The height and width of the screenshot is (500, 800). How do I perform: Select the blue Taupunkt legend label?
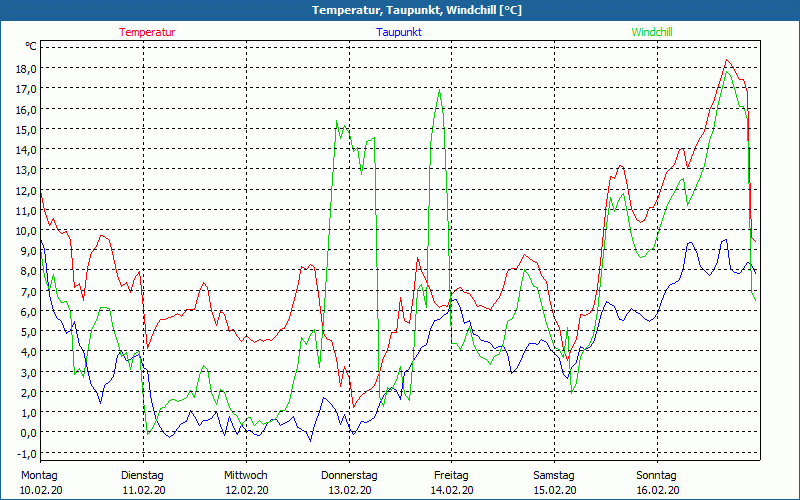point(399,32)
